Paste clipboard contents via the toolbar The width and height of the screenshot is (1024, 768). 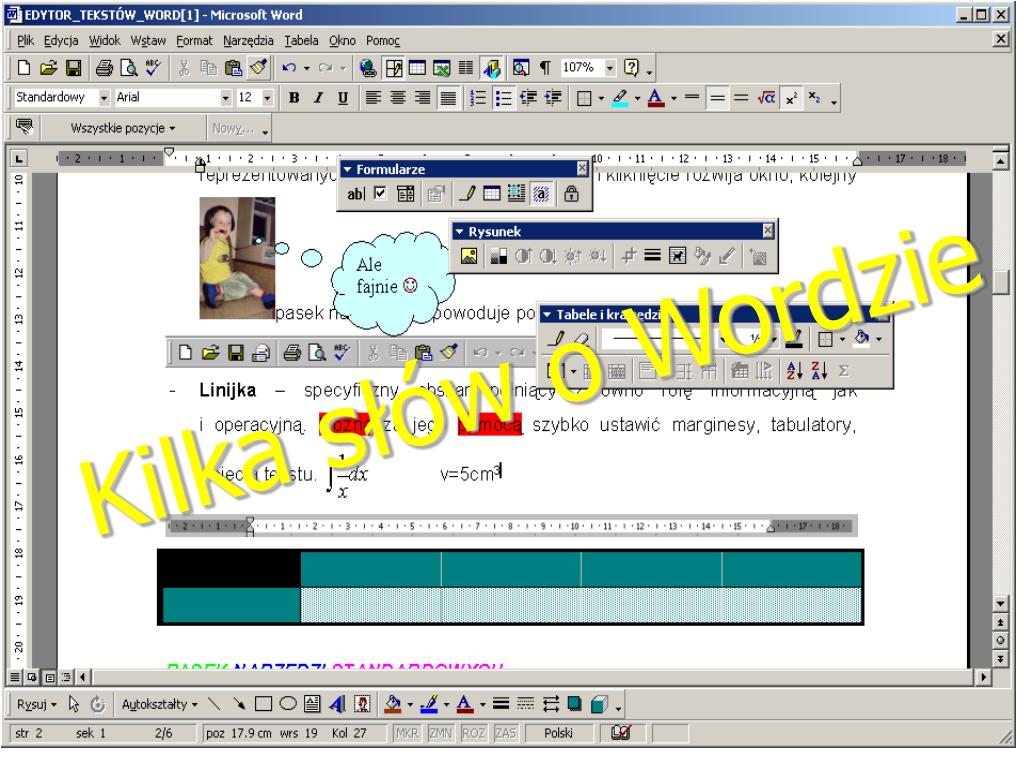tap(233, 68)
